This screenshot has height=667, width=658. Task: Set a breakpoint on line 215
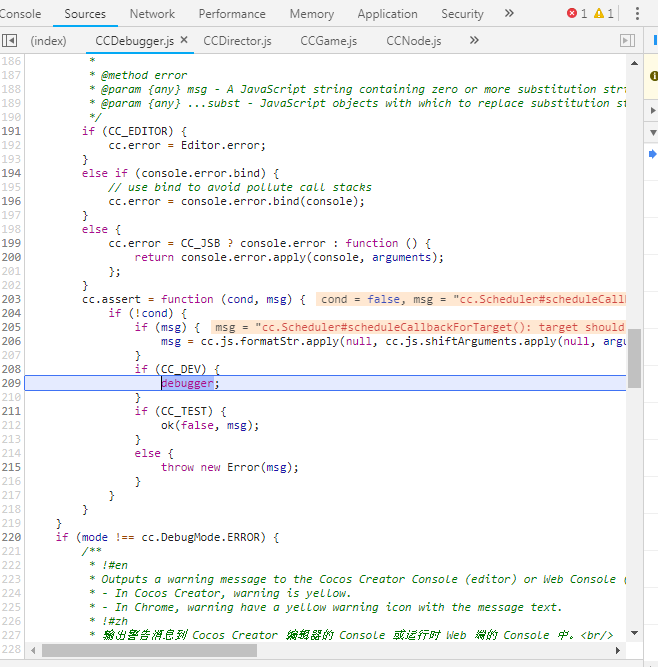[11, 467]
